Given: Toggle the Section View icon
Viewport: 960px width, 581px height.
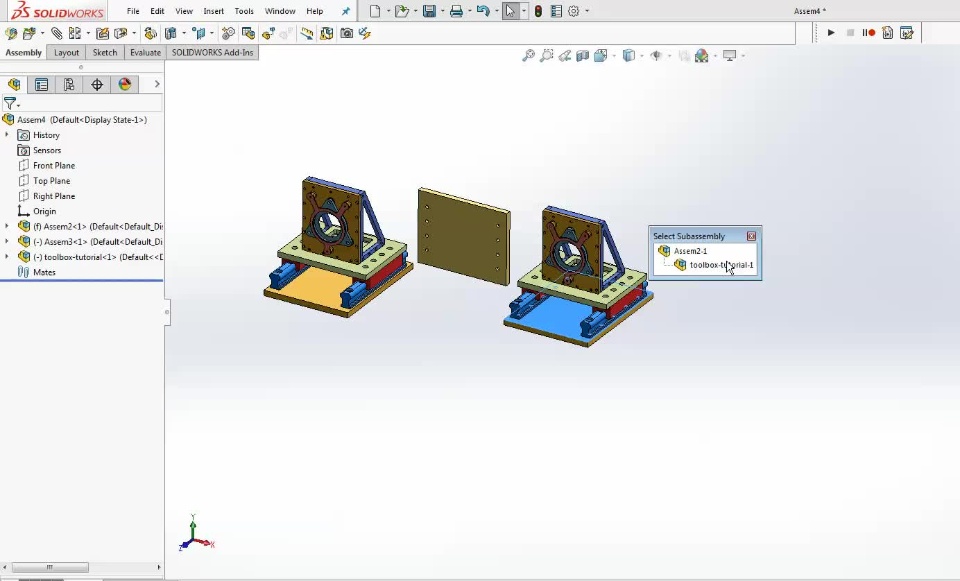Looking at the screenshot, I should [x=582, y=56].
